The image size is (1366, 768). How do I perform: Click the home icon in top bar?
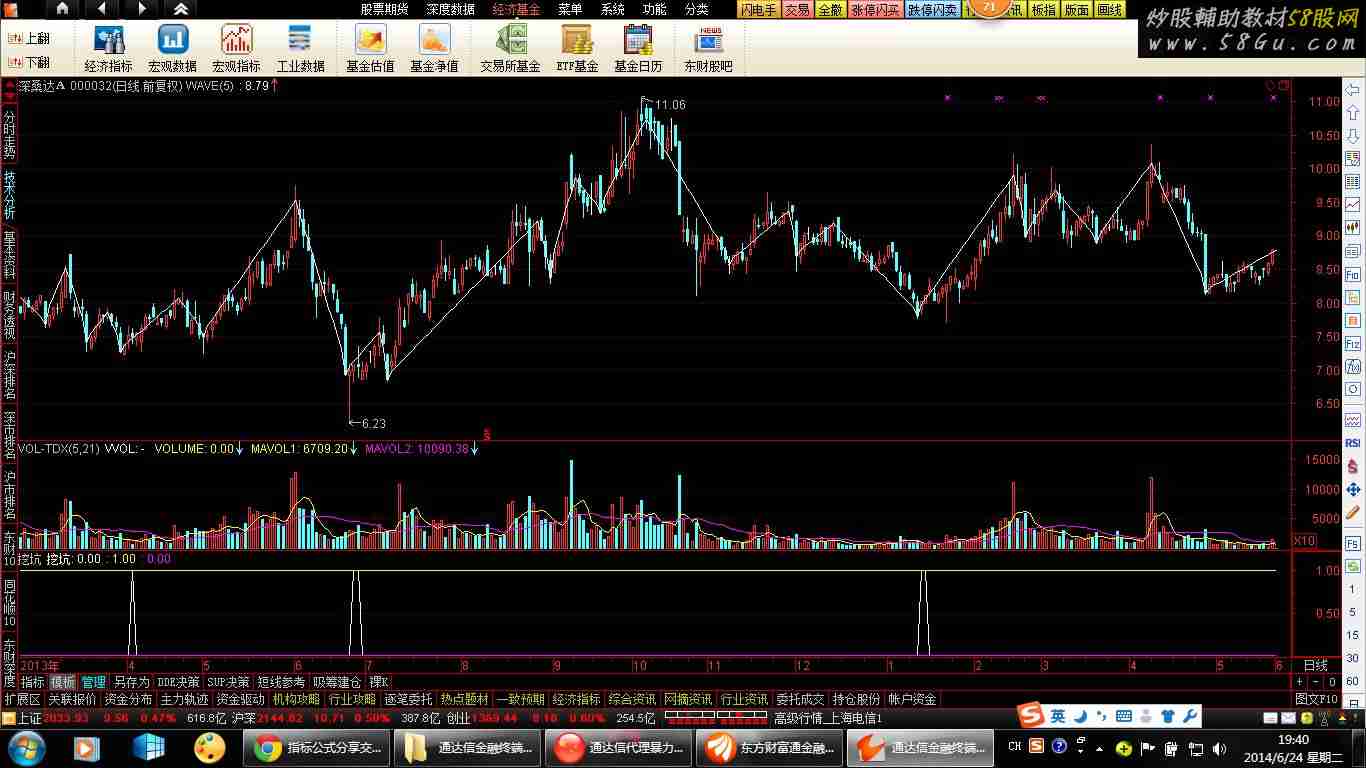click(62, 9)
